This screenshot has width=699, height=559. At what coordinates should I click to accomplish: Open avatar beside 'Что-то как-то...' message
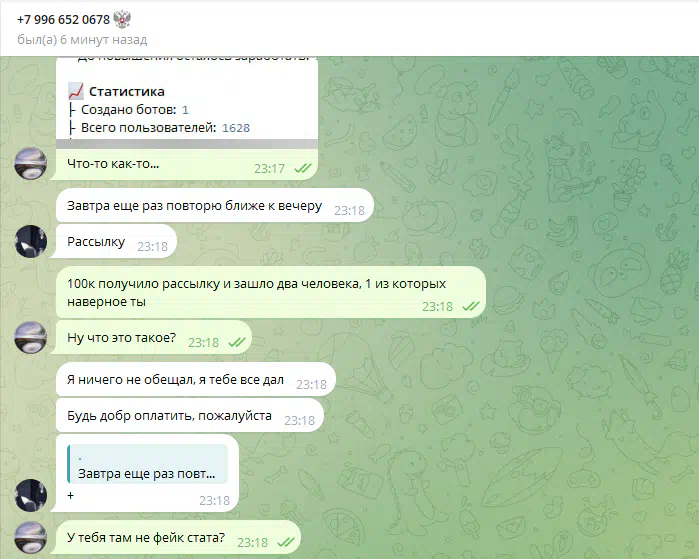[31, 163]
